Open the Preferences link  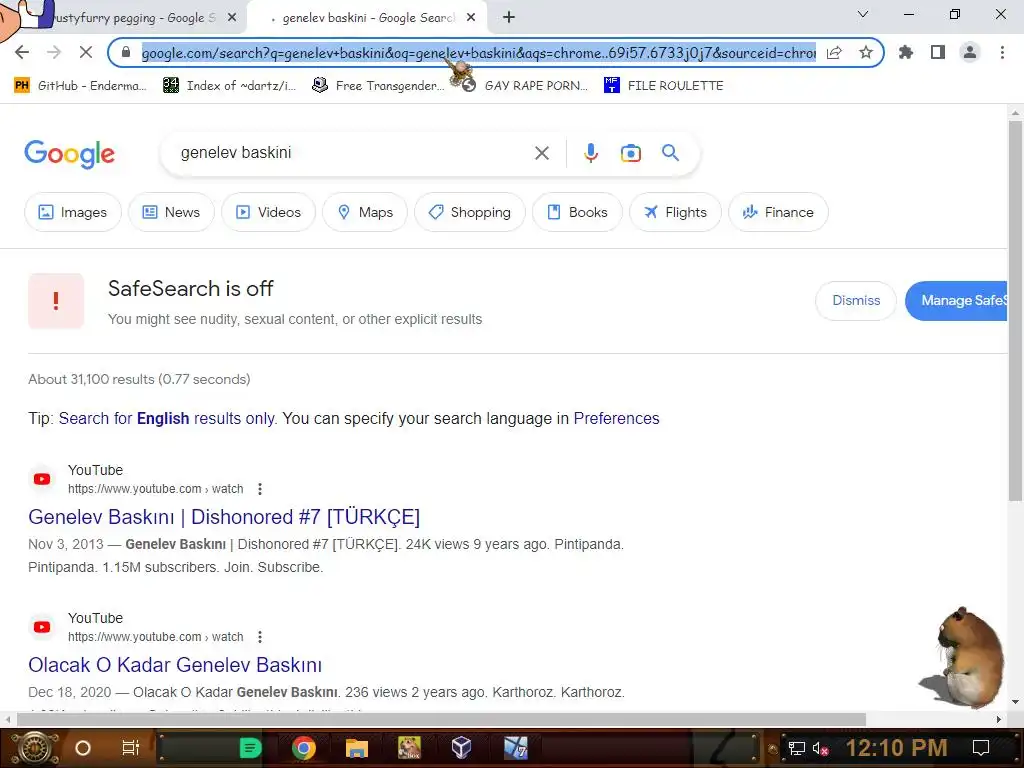click(616, 418)
